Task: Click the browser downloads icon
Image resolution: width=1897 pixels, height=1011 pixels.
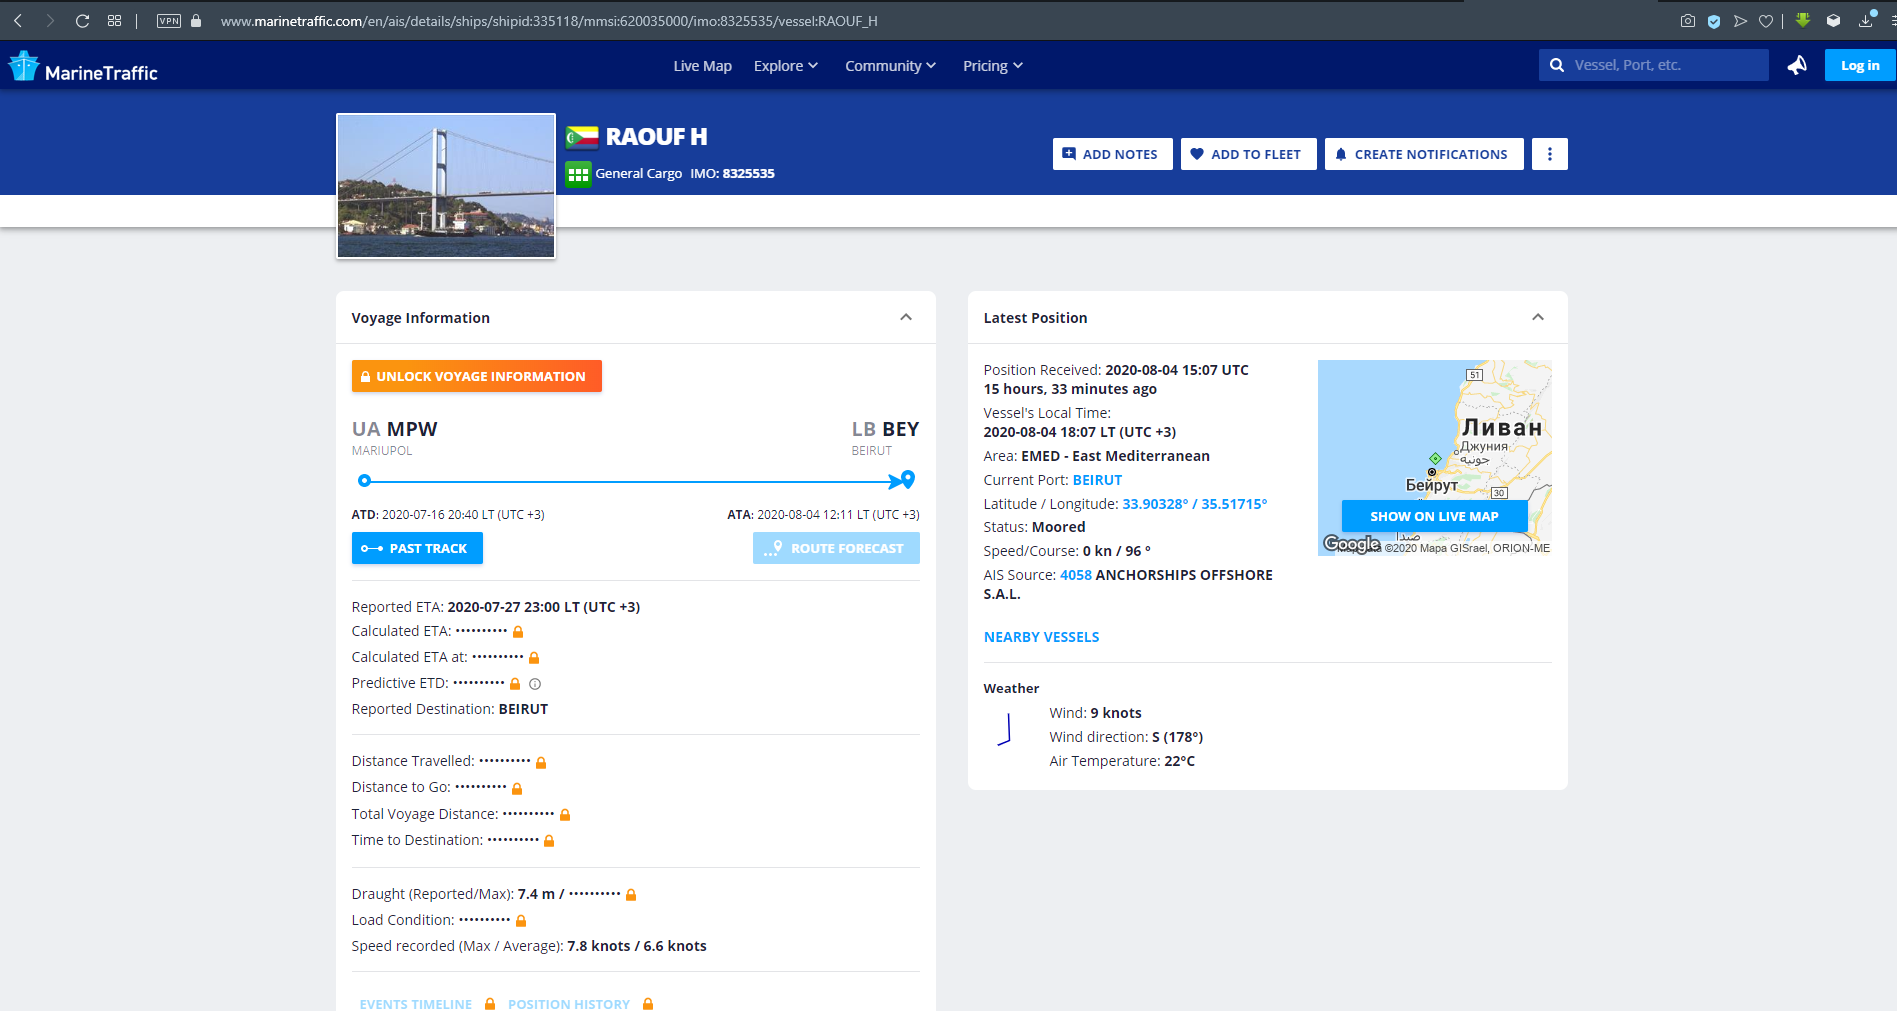Action: [x=1865, y=21]
